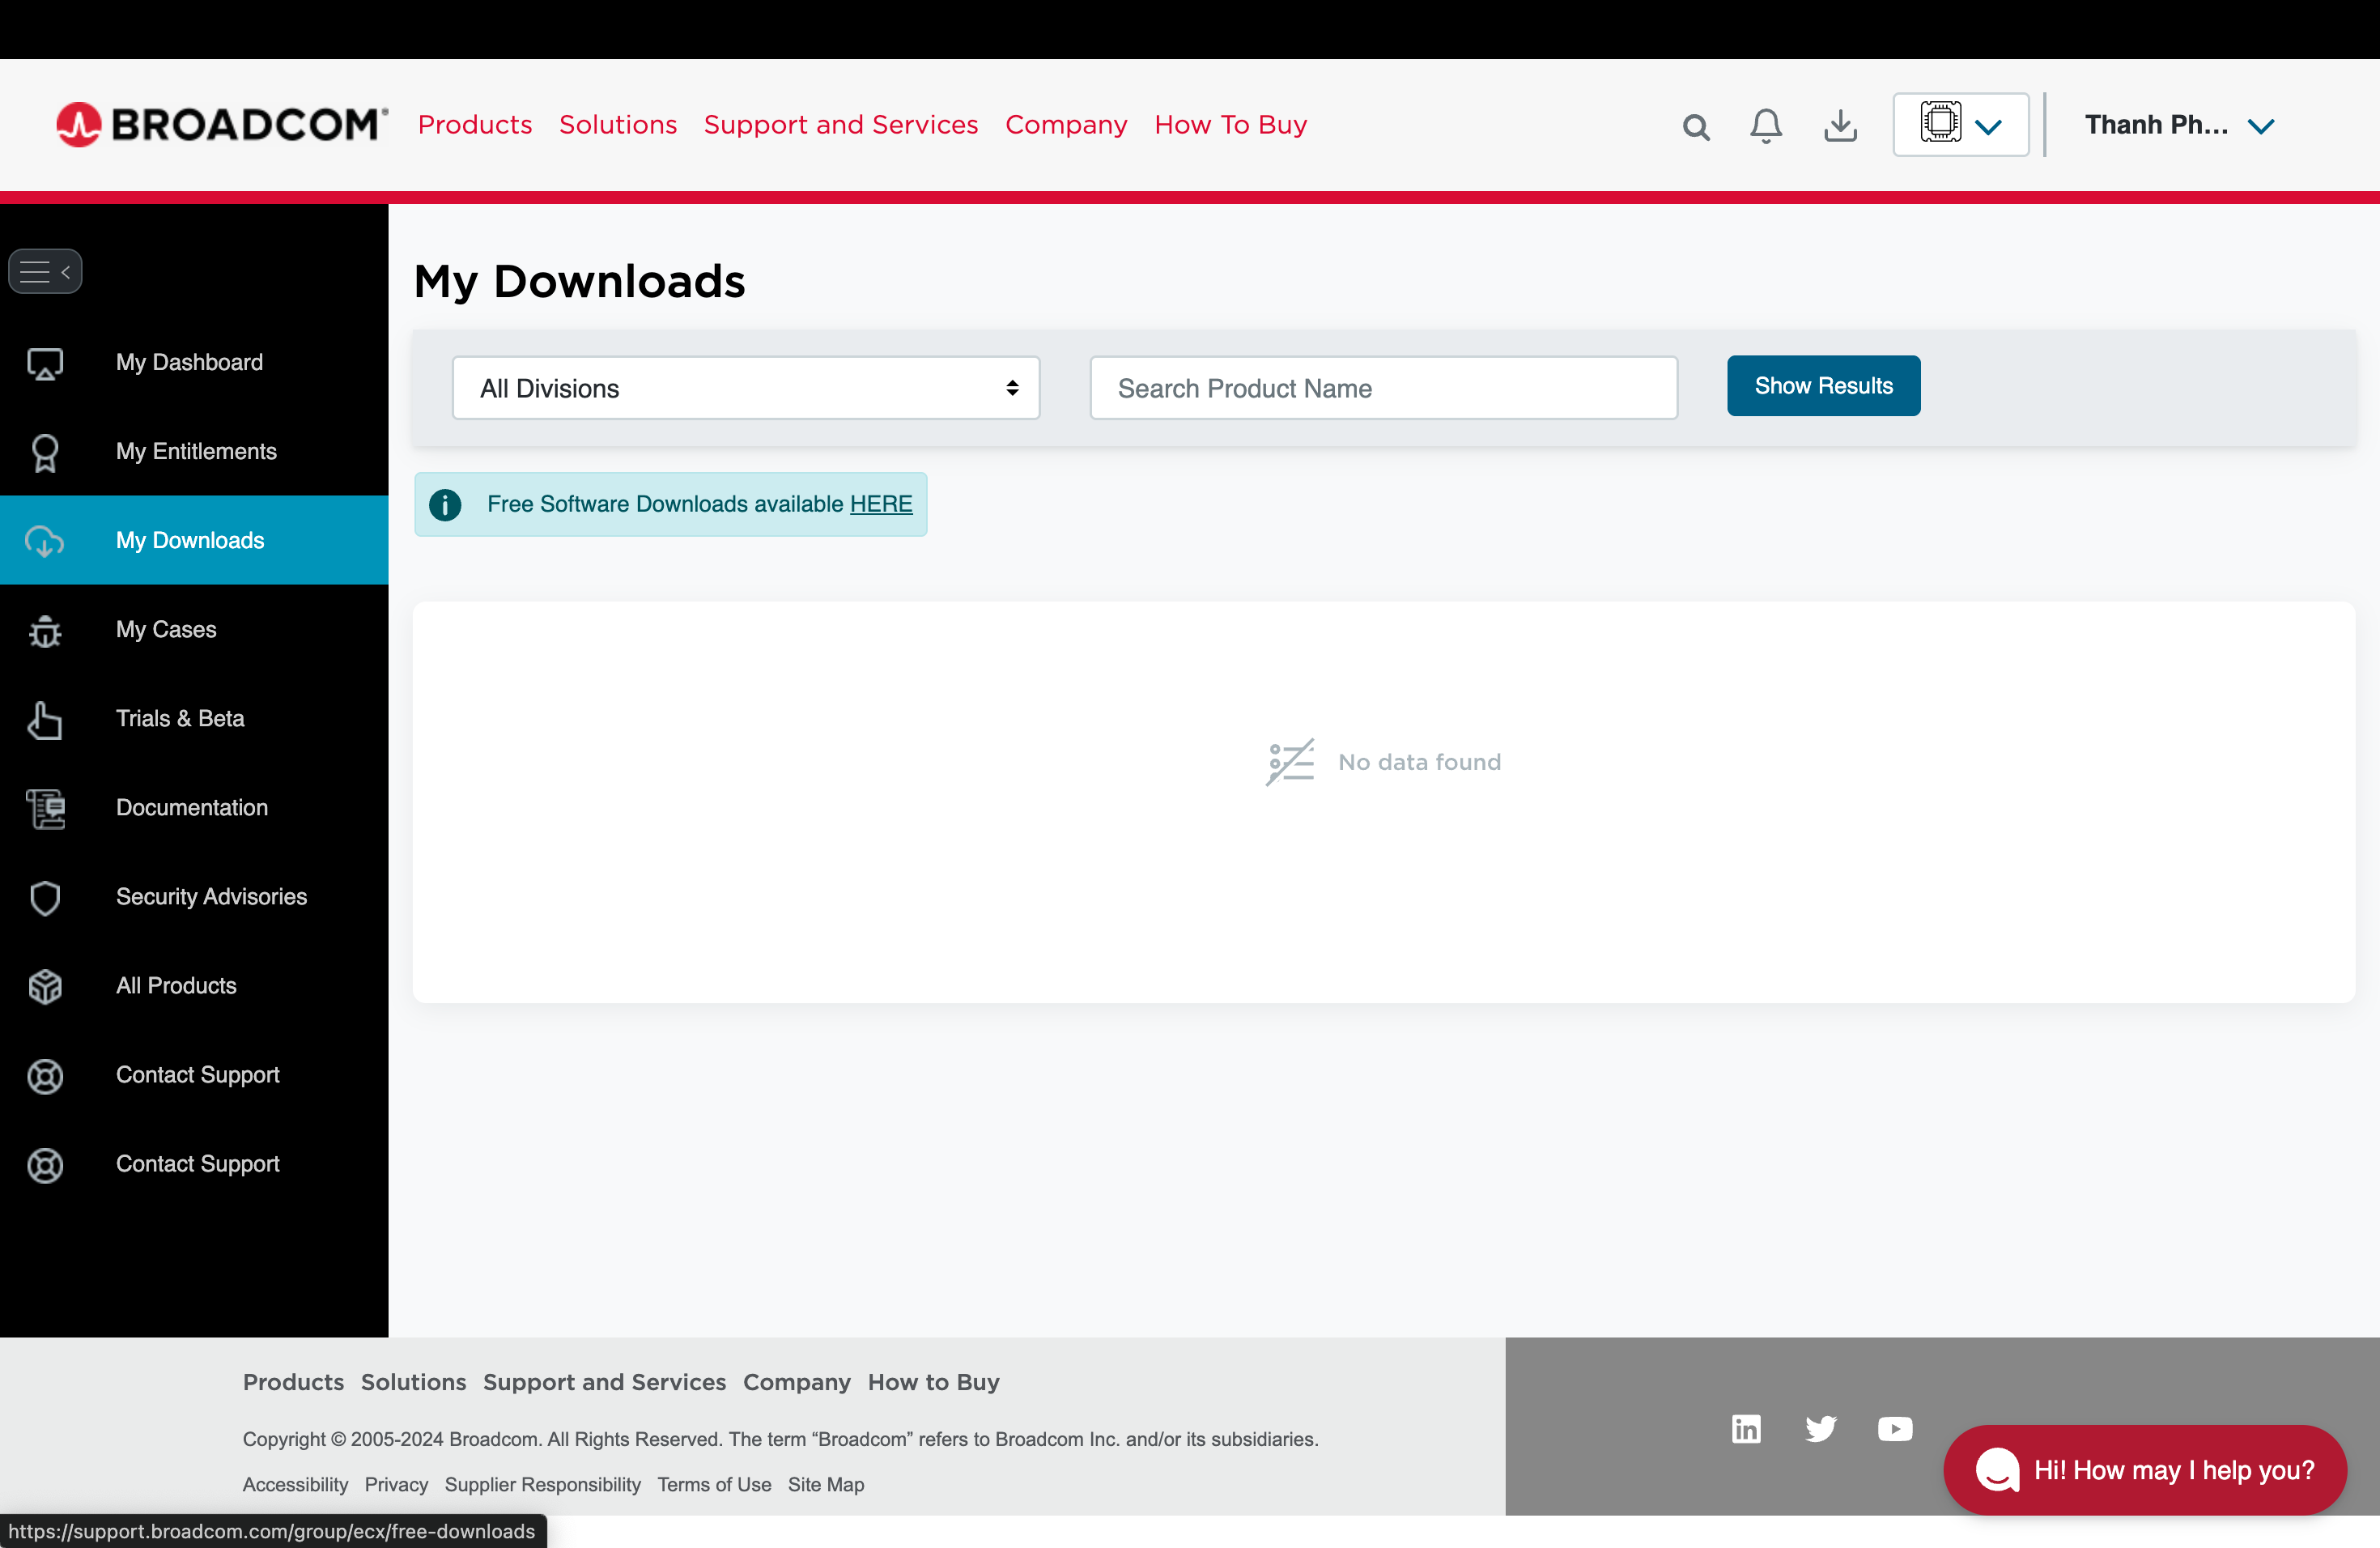The height and width of the screenshot is (1548, 2380).
Task: Open the Products top navigation menu
Action: 475,124
